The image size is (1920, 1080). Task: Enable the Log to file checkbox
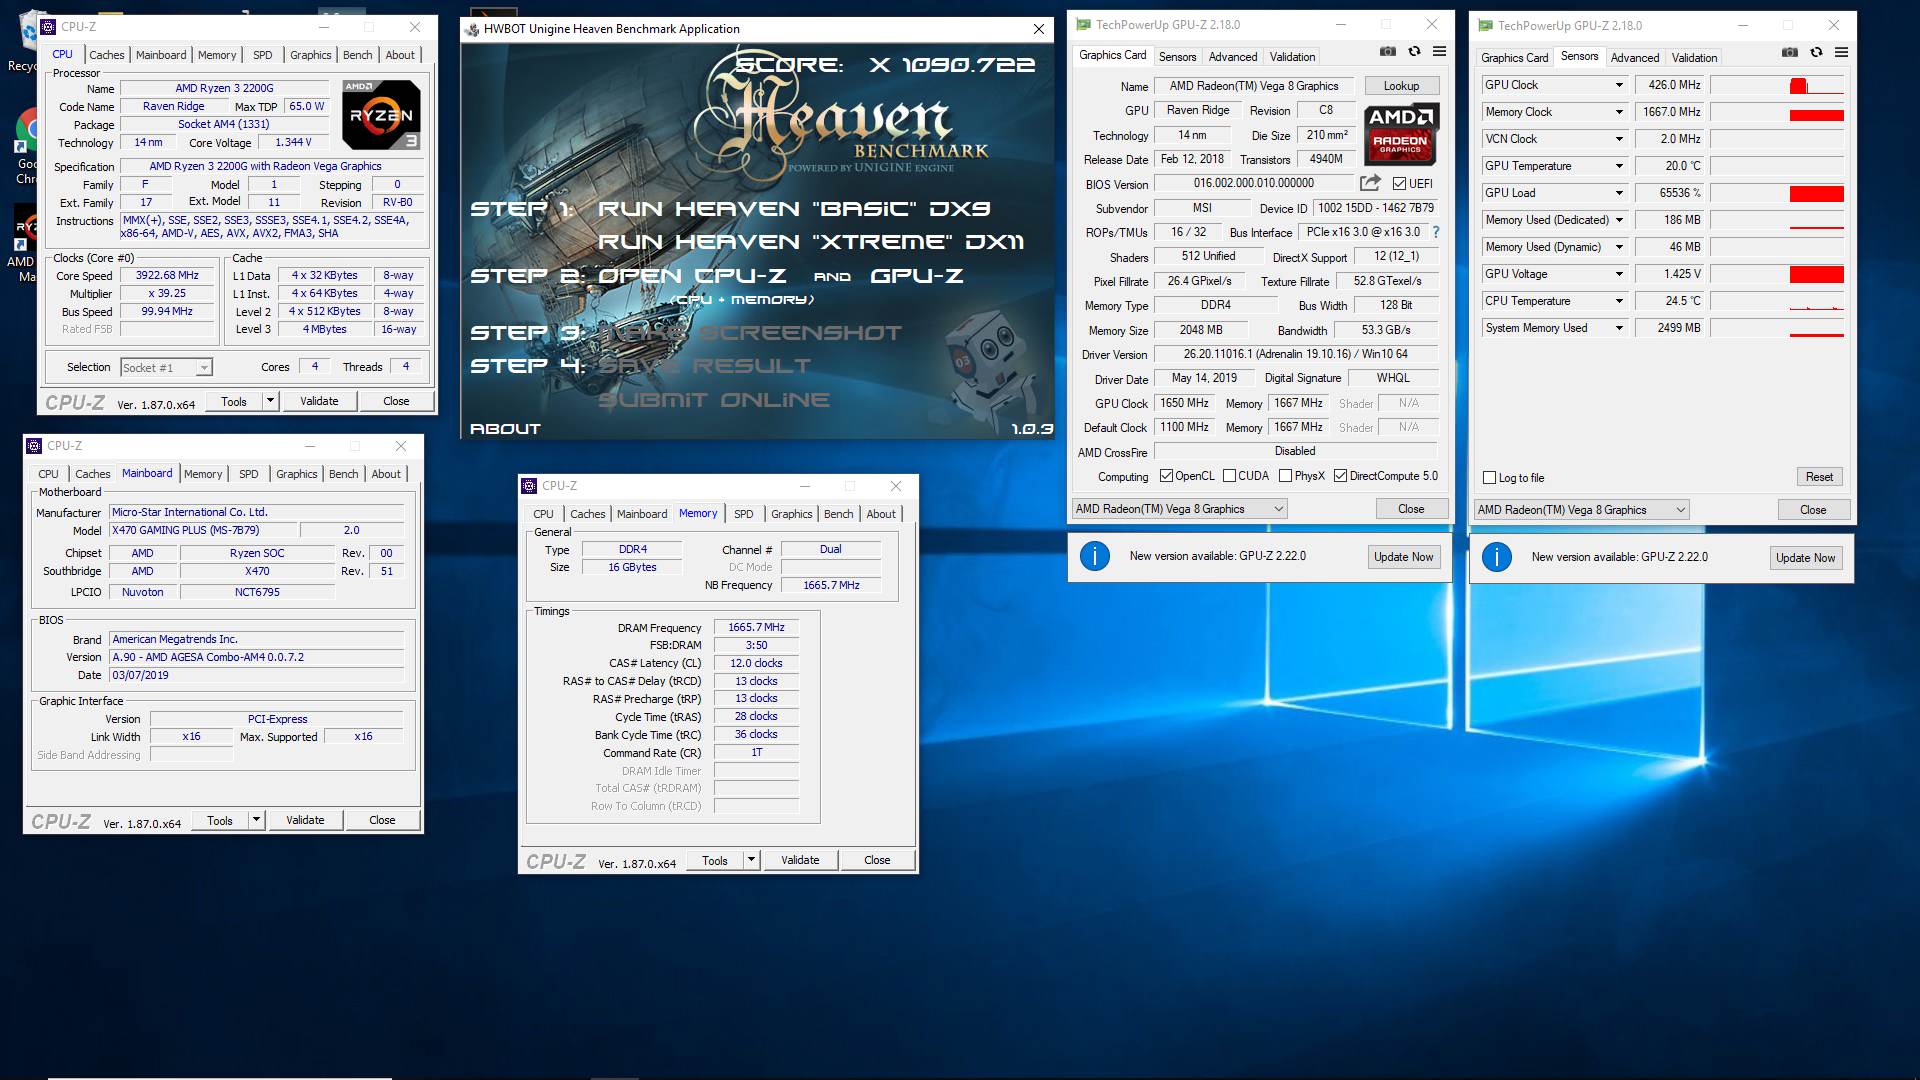(x=1489, y=478)
